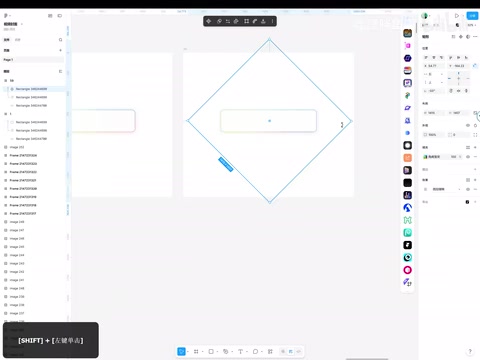Image resolution: width=480 pixels, height=360 pixels.
Task: Click the blue Share button
Action: (472, 16)
